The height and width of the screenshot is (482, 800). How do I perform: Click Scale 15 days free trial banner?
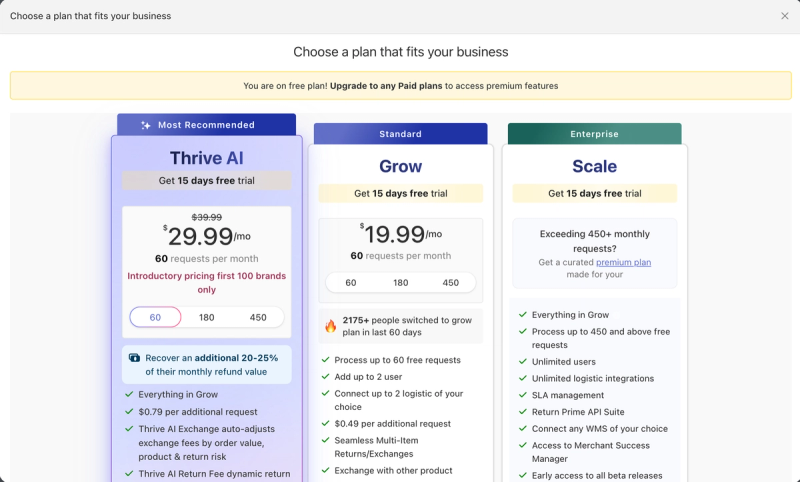point(594,193)
